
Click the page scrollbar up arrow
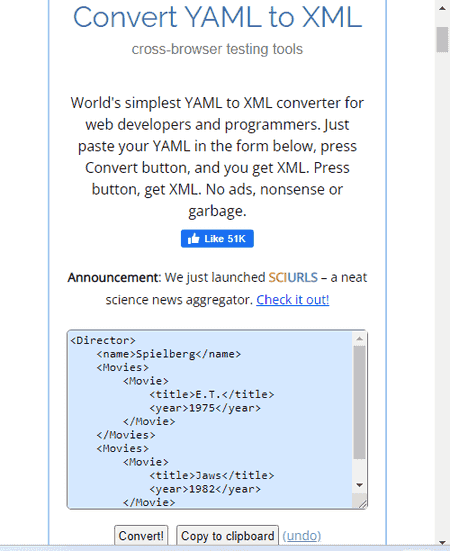[x=442, y=8]
